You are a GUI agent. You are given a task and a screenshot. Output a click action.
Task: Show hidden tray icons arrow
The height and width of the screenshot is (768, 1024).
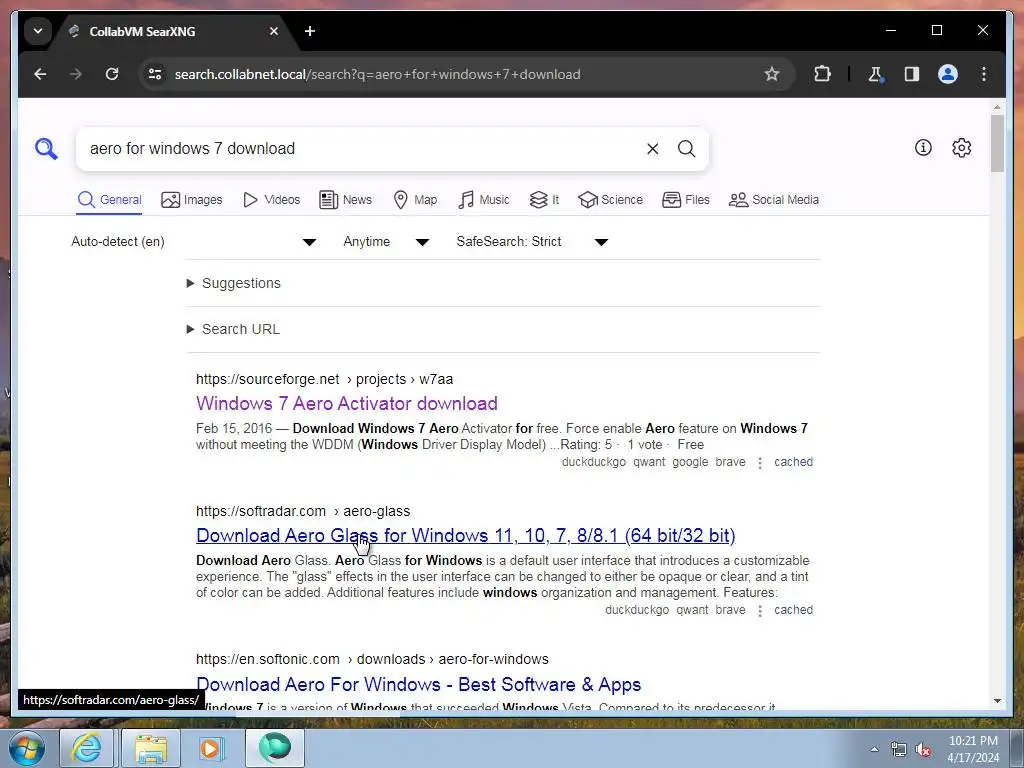(x=874, y=749)
